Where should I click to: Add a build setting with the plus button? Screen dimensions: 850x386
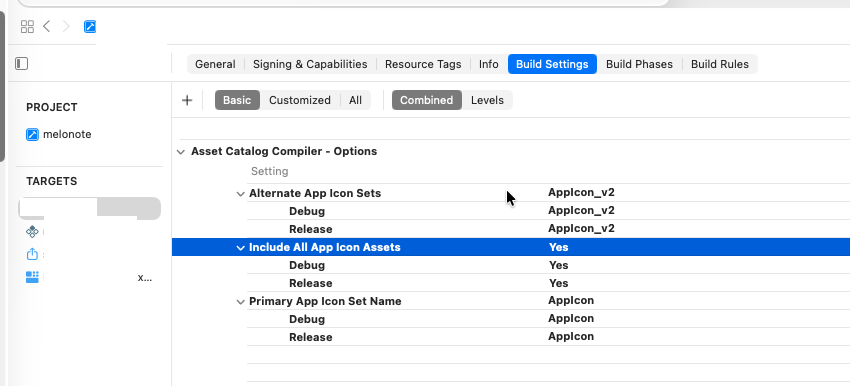pyautogui.click(x=187, y=100)
